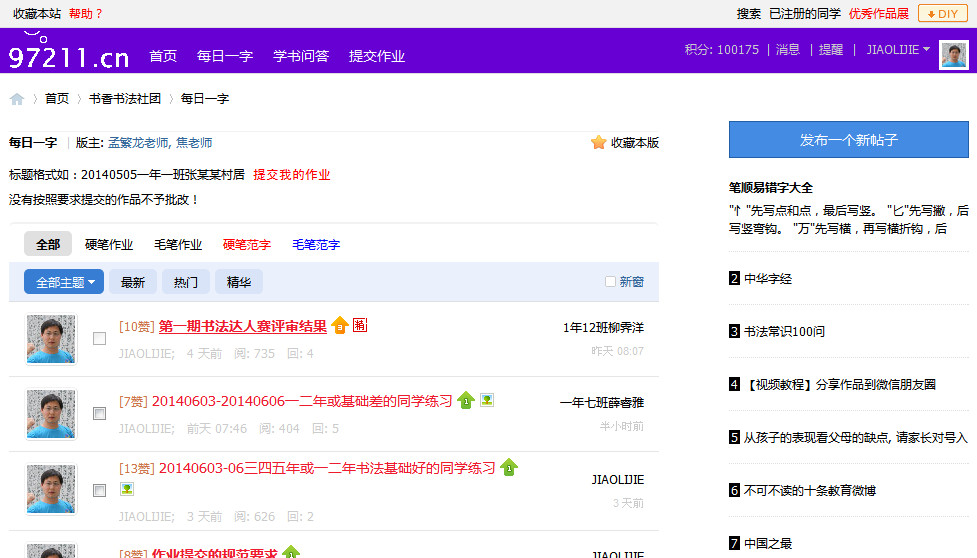
Task: Open thread 20140603-06三四五年或一二年书法基础好的同学练习
Action: tap(327, 468)
